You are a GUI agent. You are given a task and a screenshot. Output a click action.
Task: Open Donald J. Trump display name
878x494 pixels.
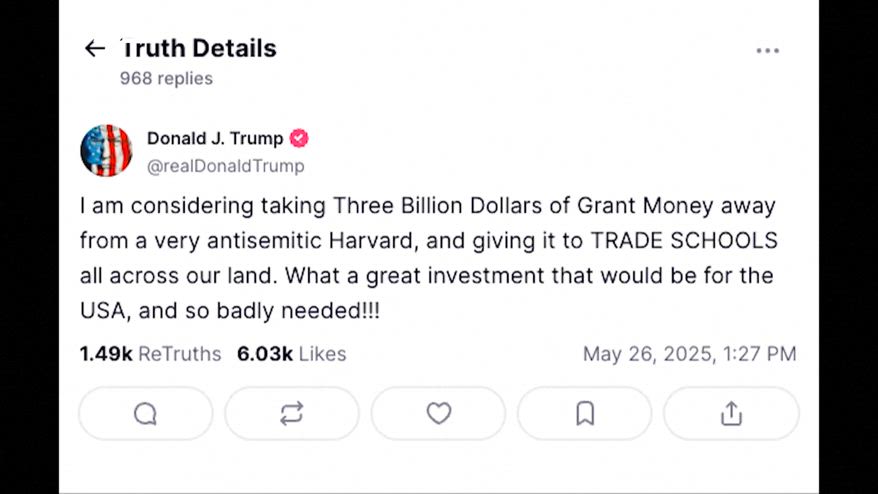pos(215,139)
